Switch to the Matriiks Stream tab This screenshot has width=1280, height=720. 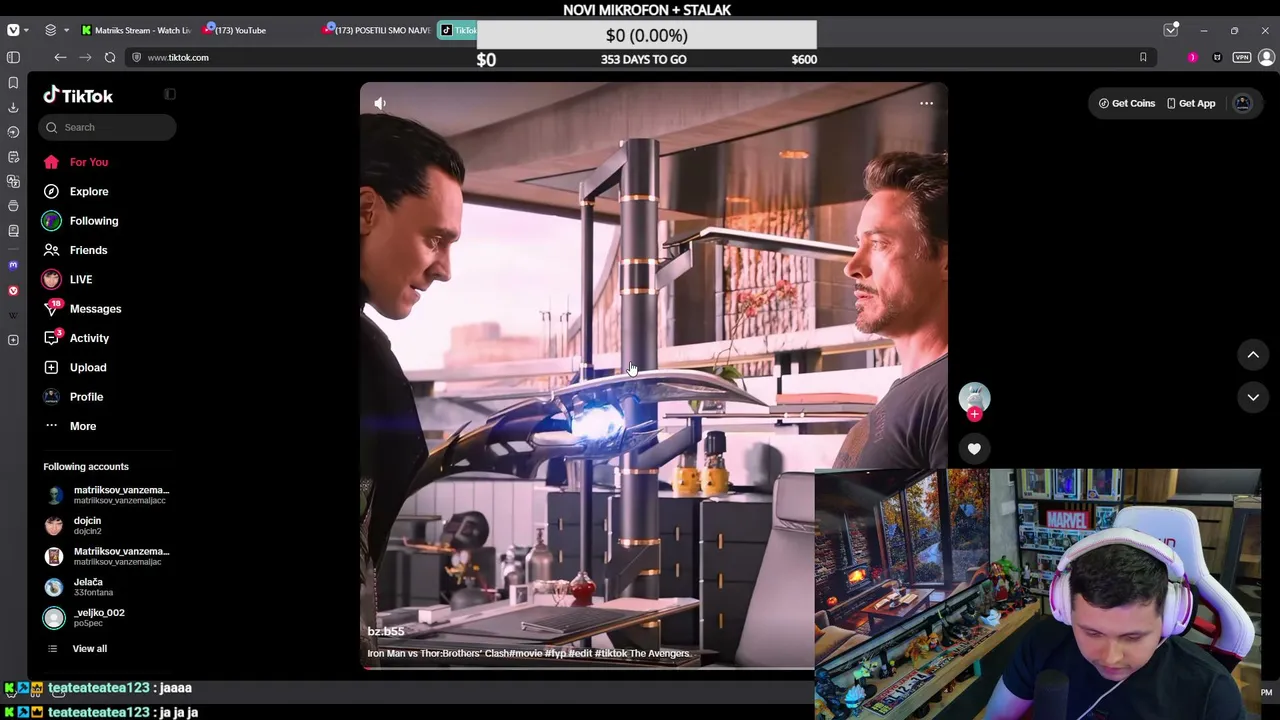point(134,30)
